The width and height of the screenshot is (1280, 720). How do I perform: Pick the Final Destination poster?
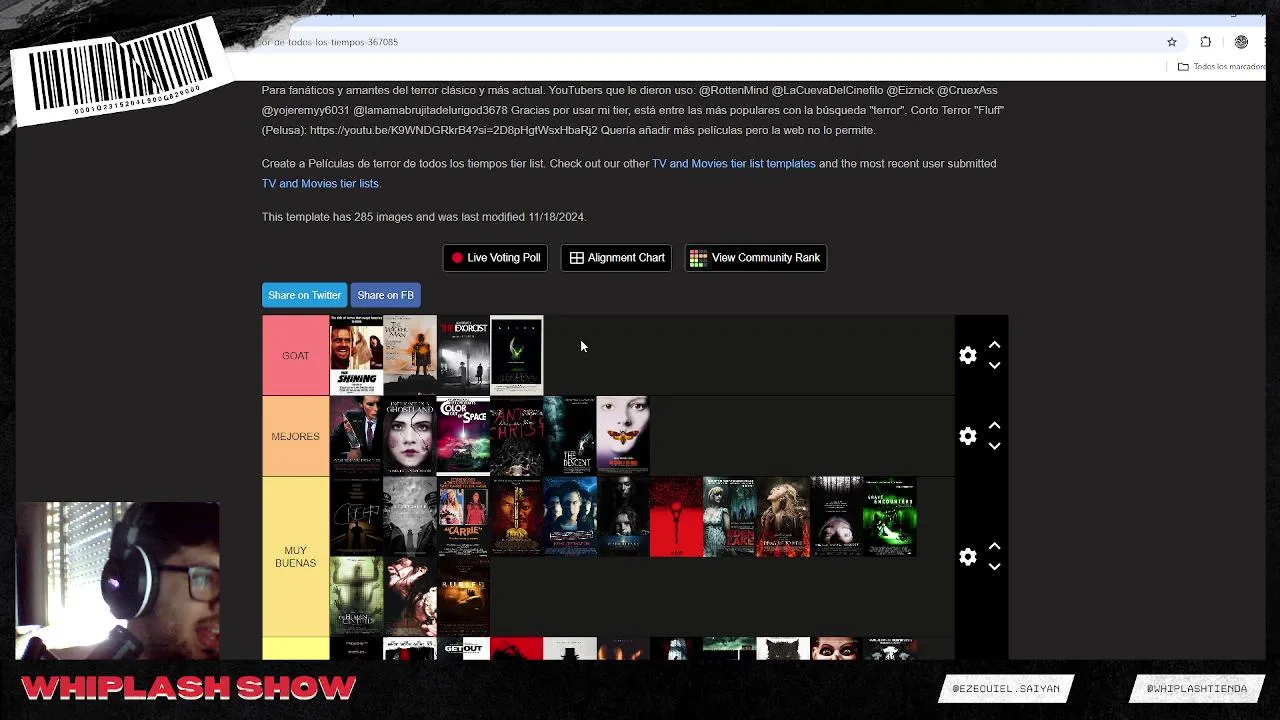coord(570,517)
